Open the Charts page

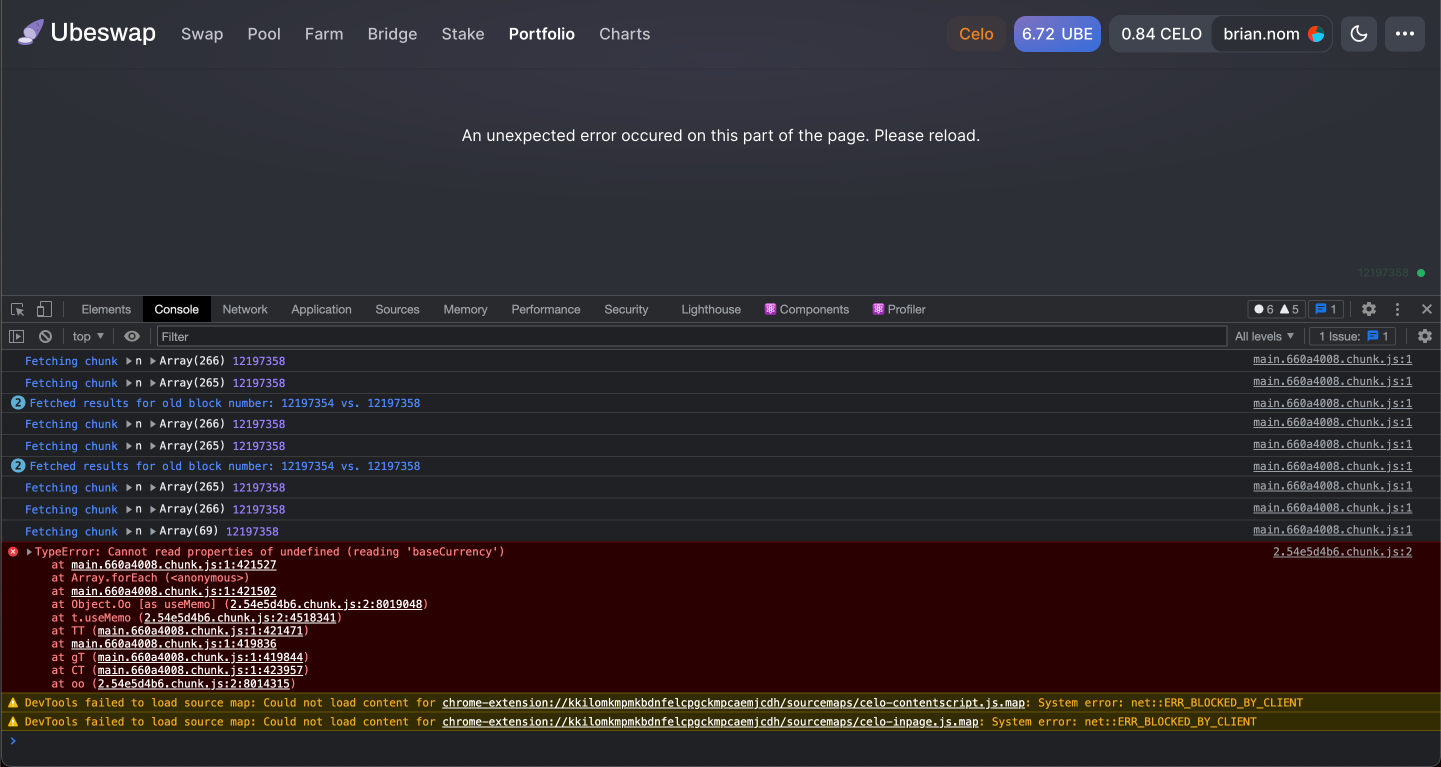[625, 34]
